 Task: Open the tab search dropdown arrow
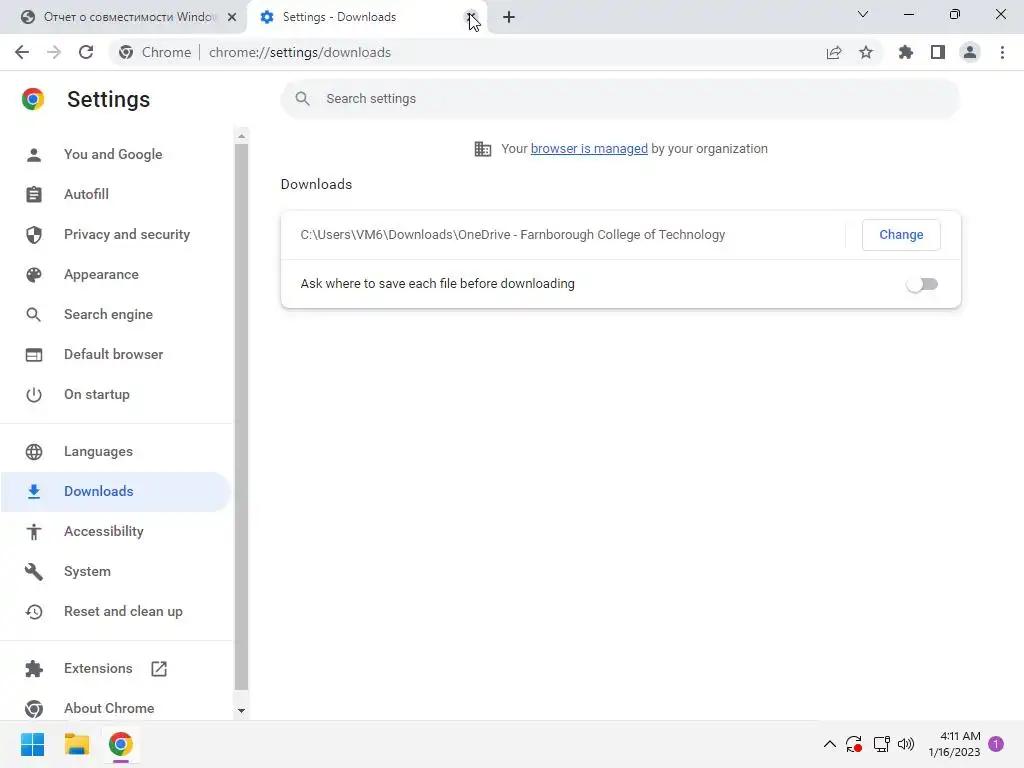coord(863,14)
